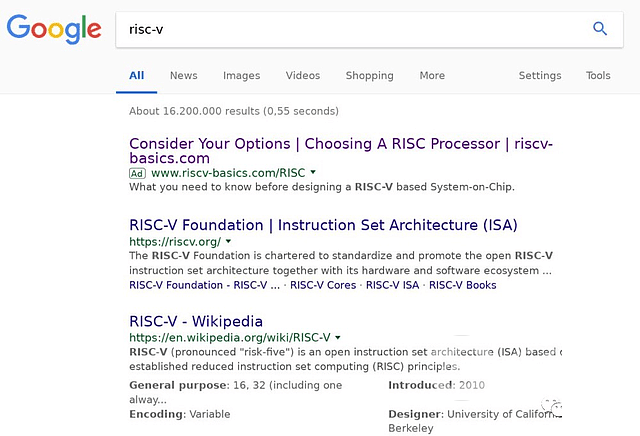Click the blue search magnifier icon
The width and height of the screenshot is (640, 436).
point(600,29)
